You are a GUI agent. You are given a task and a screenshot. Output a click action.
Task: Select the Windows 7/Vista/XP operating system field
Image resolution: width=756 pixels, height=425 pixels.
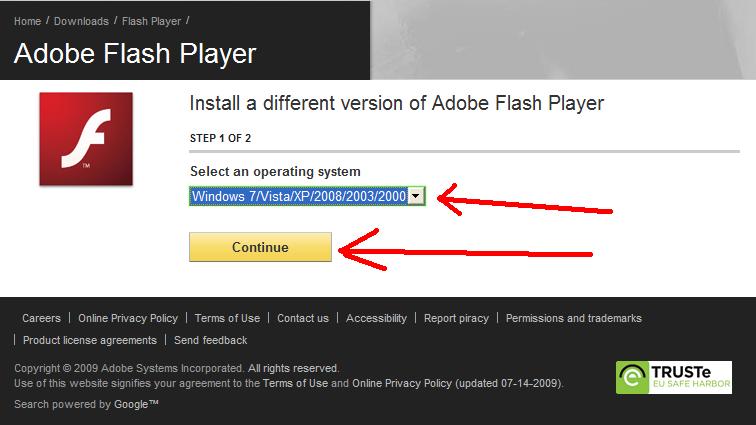tap(298, 196)
